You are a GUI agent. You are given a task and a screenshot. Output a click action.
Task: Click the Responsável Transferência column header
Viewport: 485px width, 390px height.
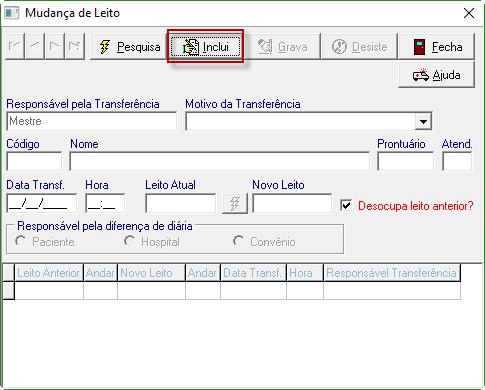(x=392, y=273)
